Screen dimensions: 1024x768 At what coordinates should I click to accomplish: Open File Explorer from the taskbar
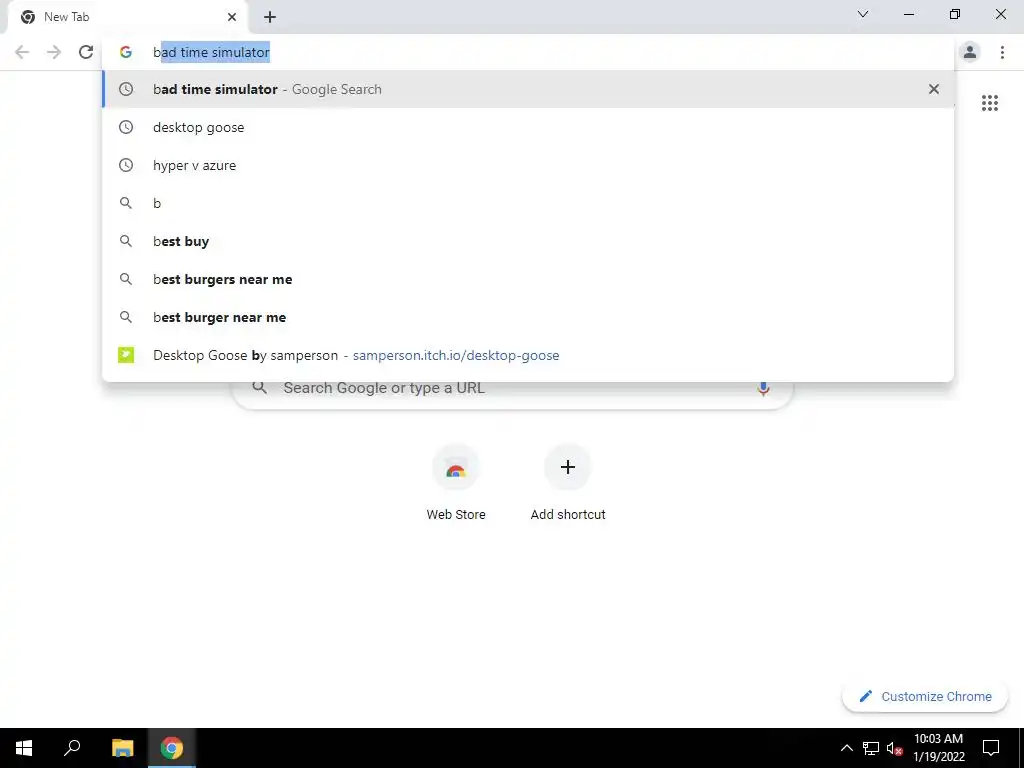[x=122, y=748]
